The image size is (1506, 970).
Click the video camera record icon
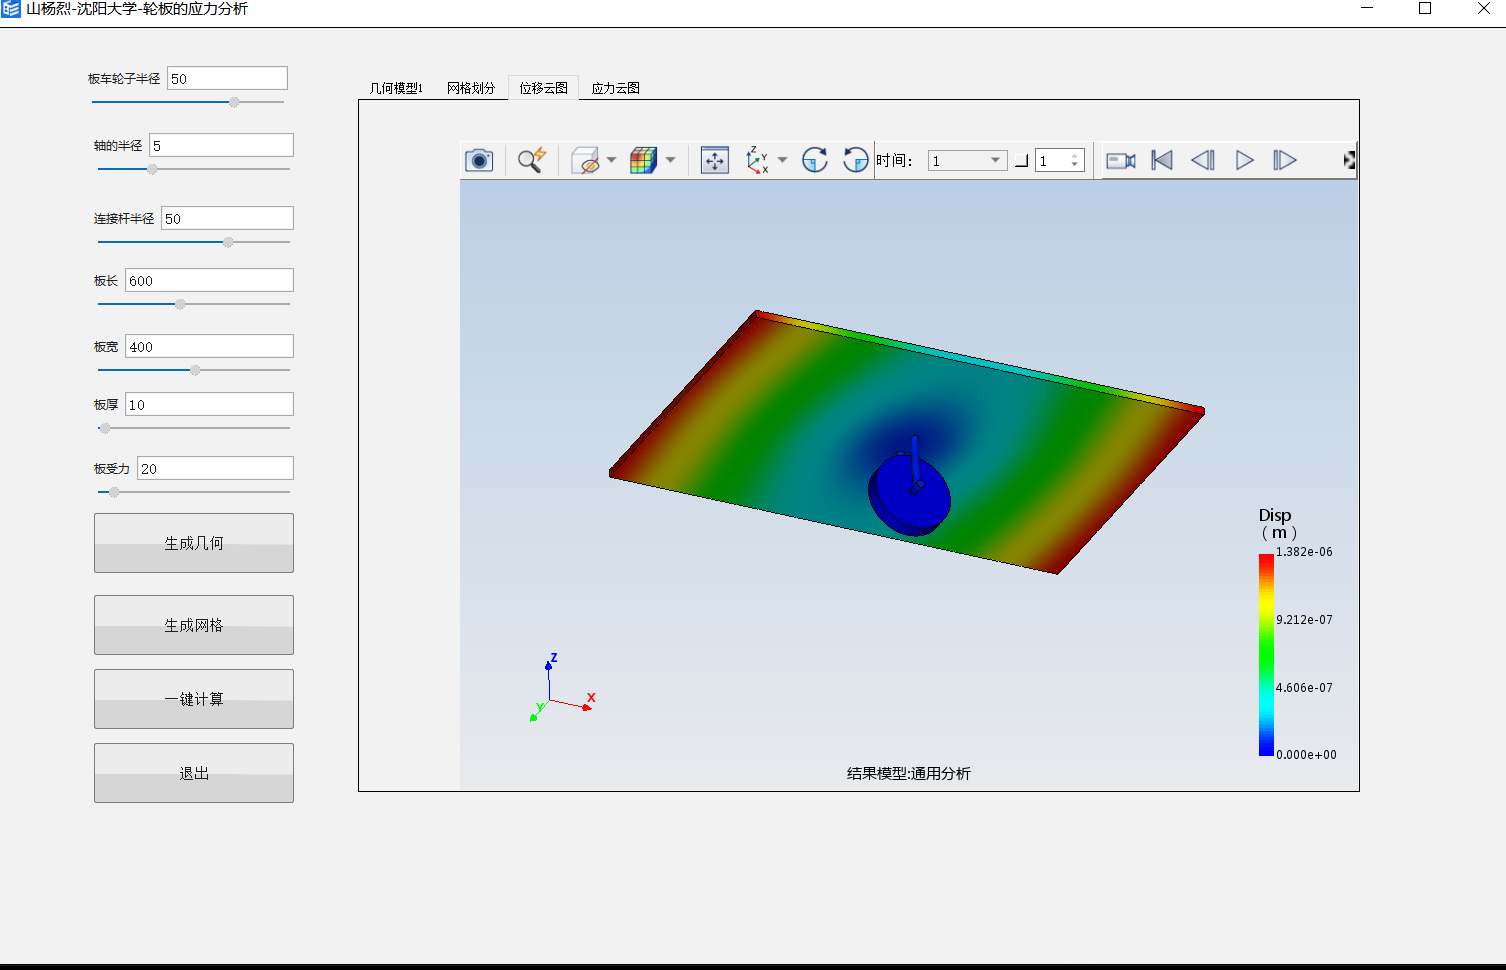pyautogui.click(x=1120, y=160)
